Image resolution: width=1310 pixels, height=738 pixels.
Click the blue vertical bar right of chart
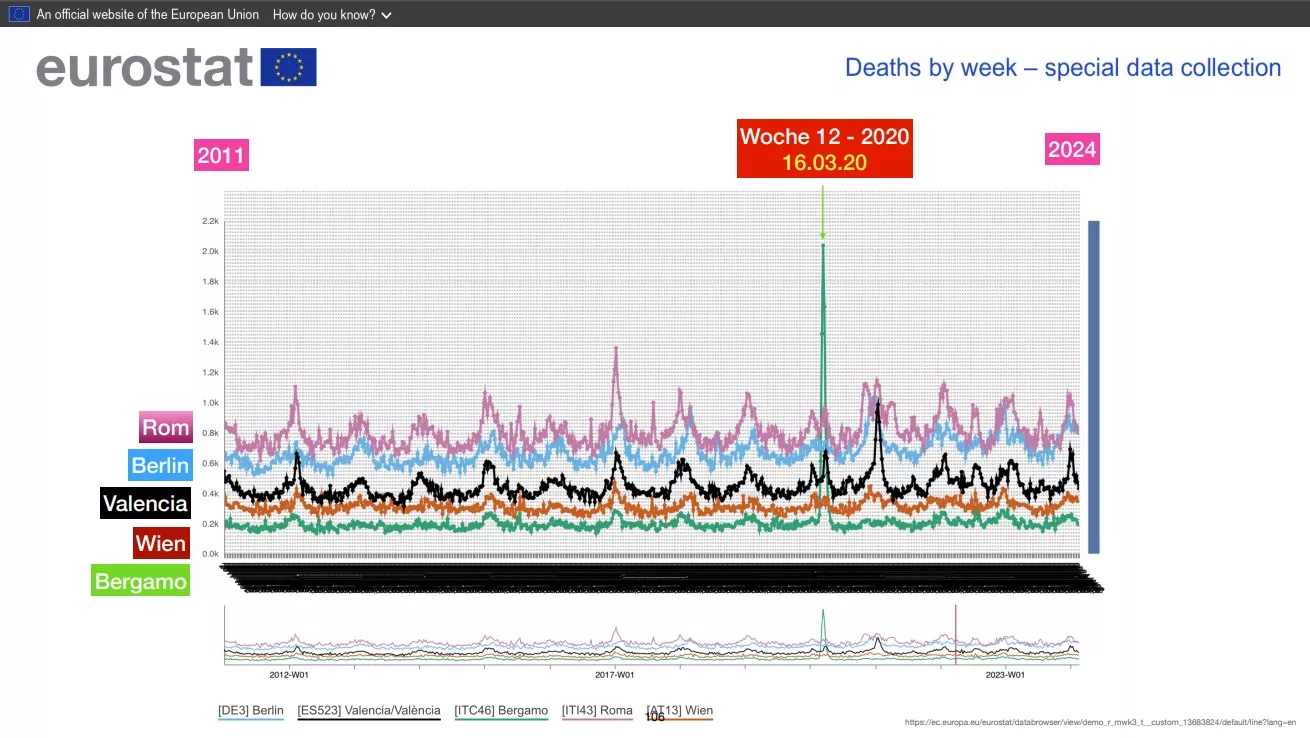1093,386
